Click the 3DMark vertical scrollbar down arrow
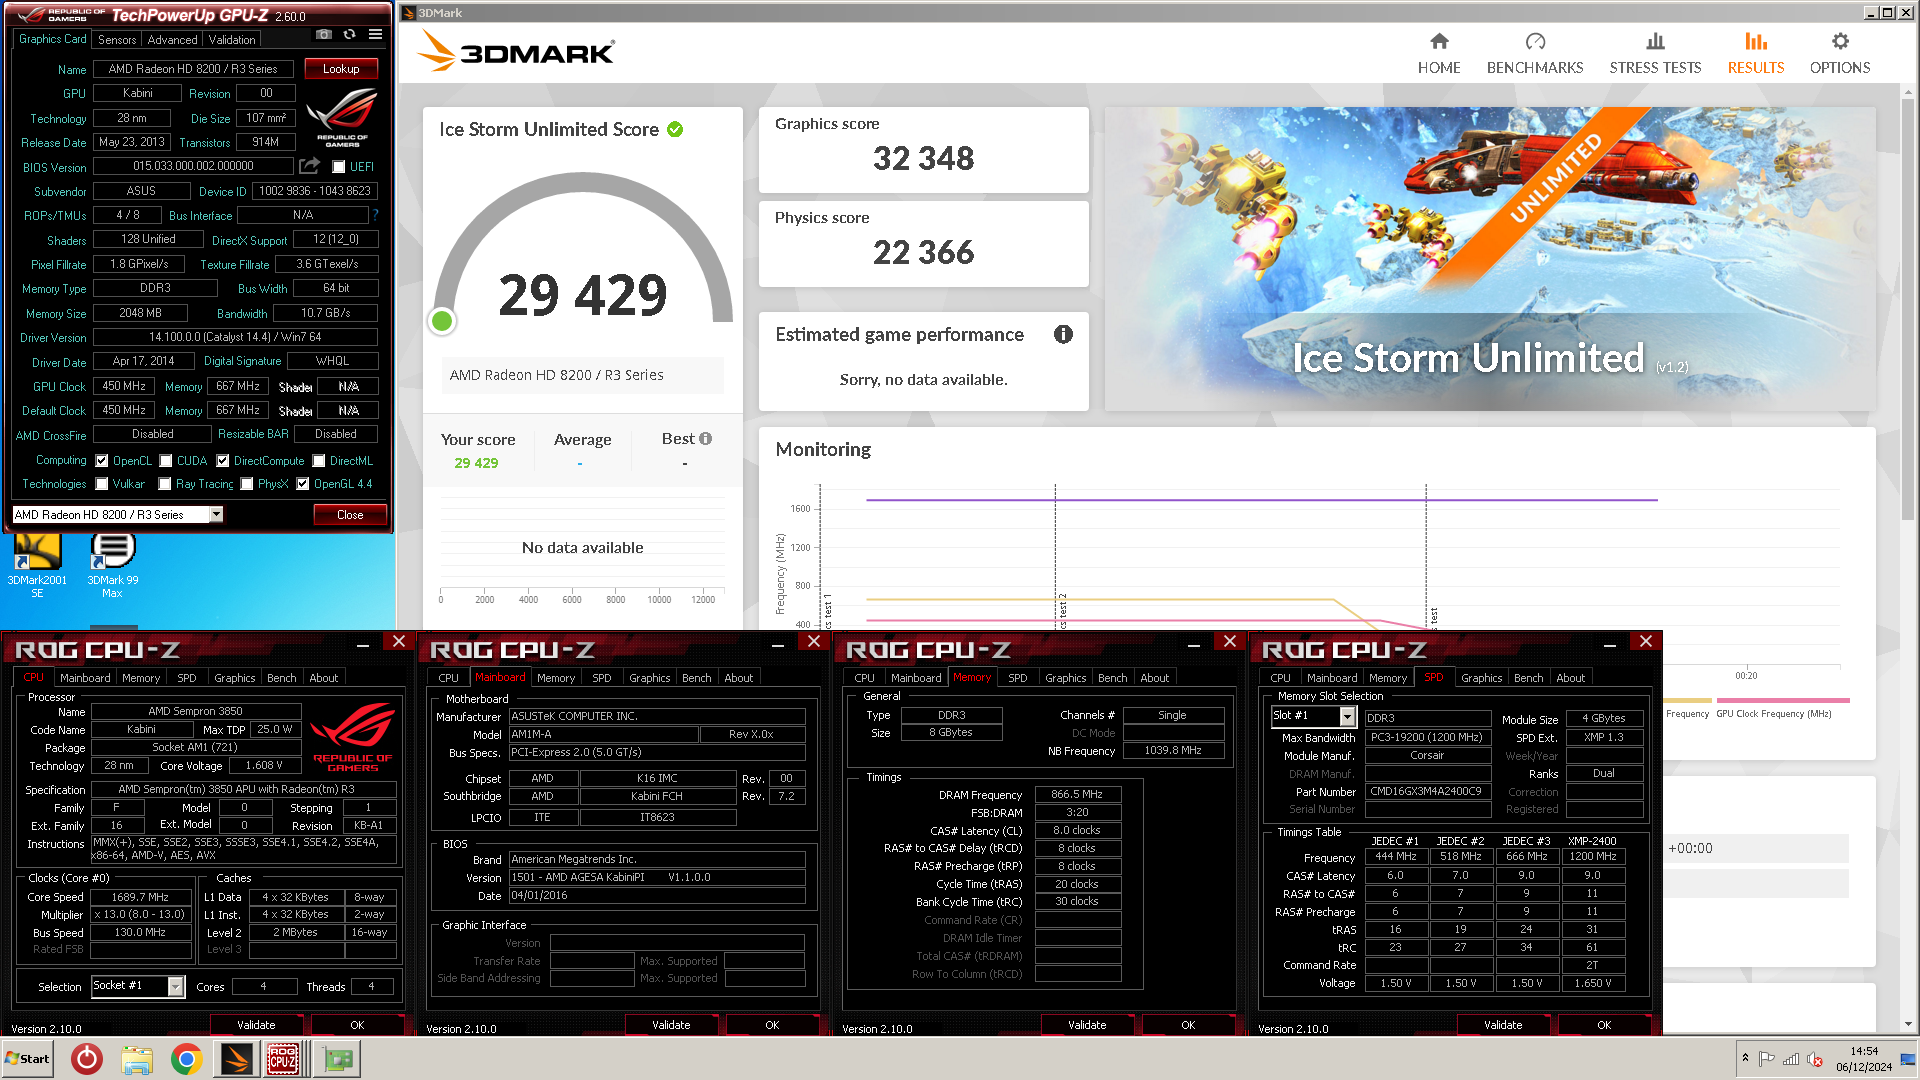Viewport: 1920px width, 1080px height. click(x=1909, y=1023)
